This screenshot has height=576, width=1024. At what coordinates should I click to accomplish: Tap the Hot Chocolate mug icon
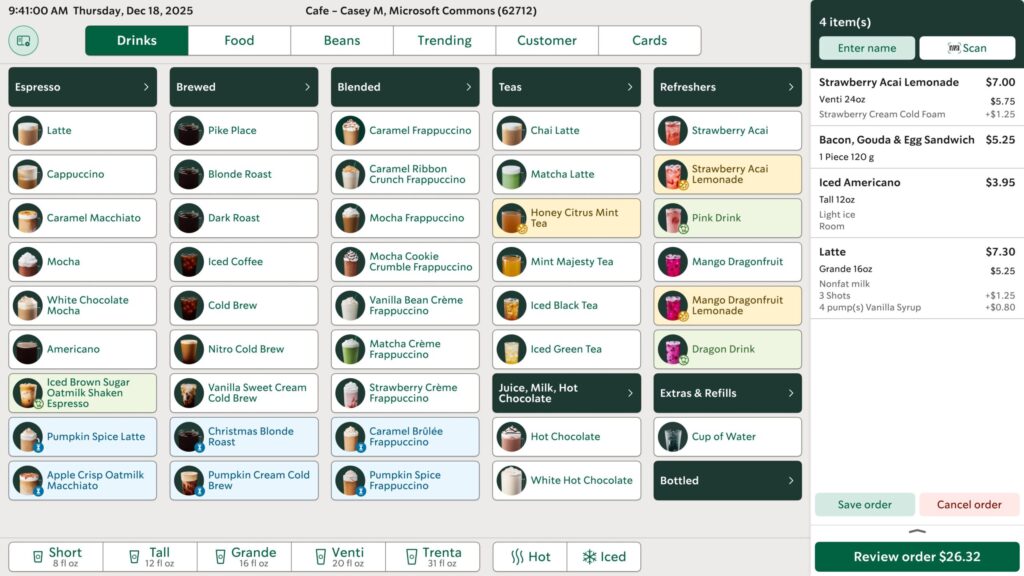click(x=511, y=437)
